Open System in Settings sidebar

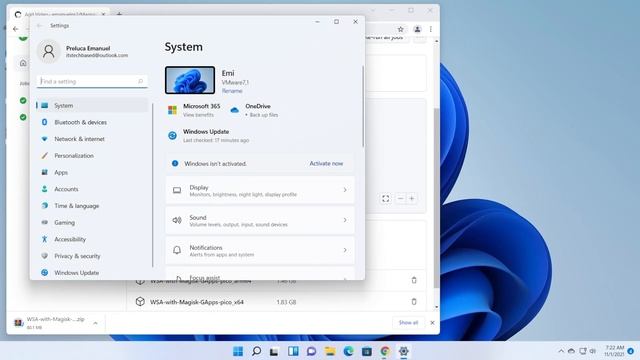pyautogui.click(x=92, y=105)
